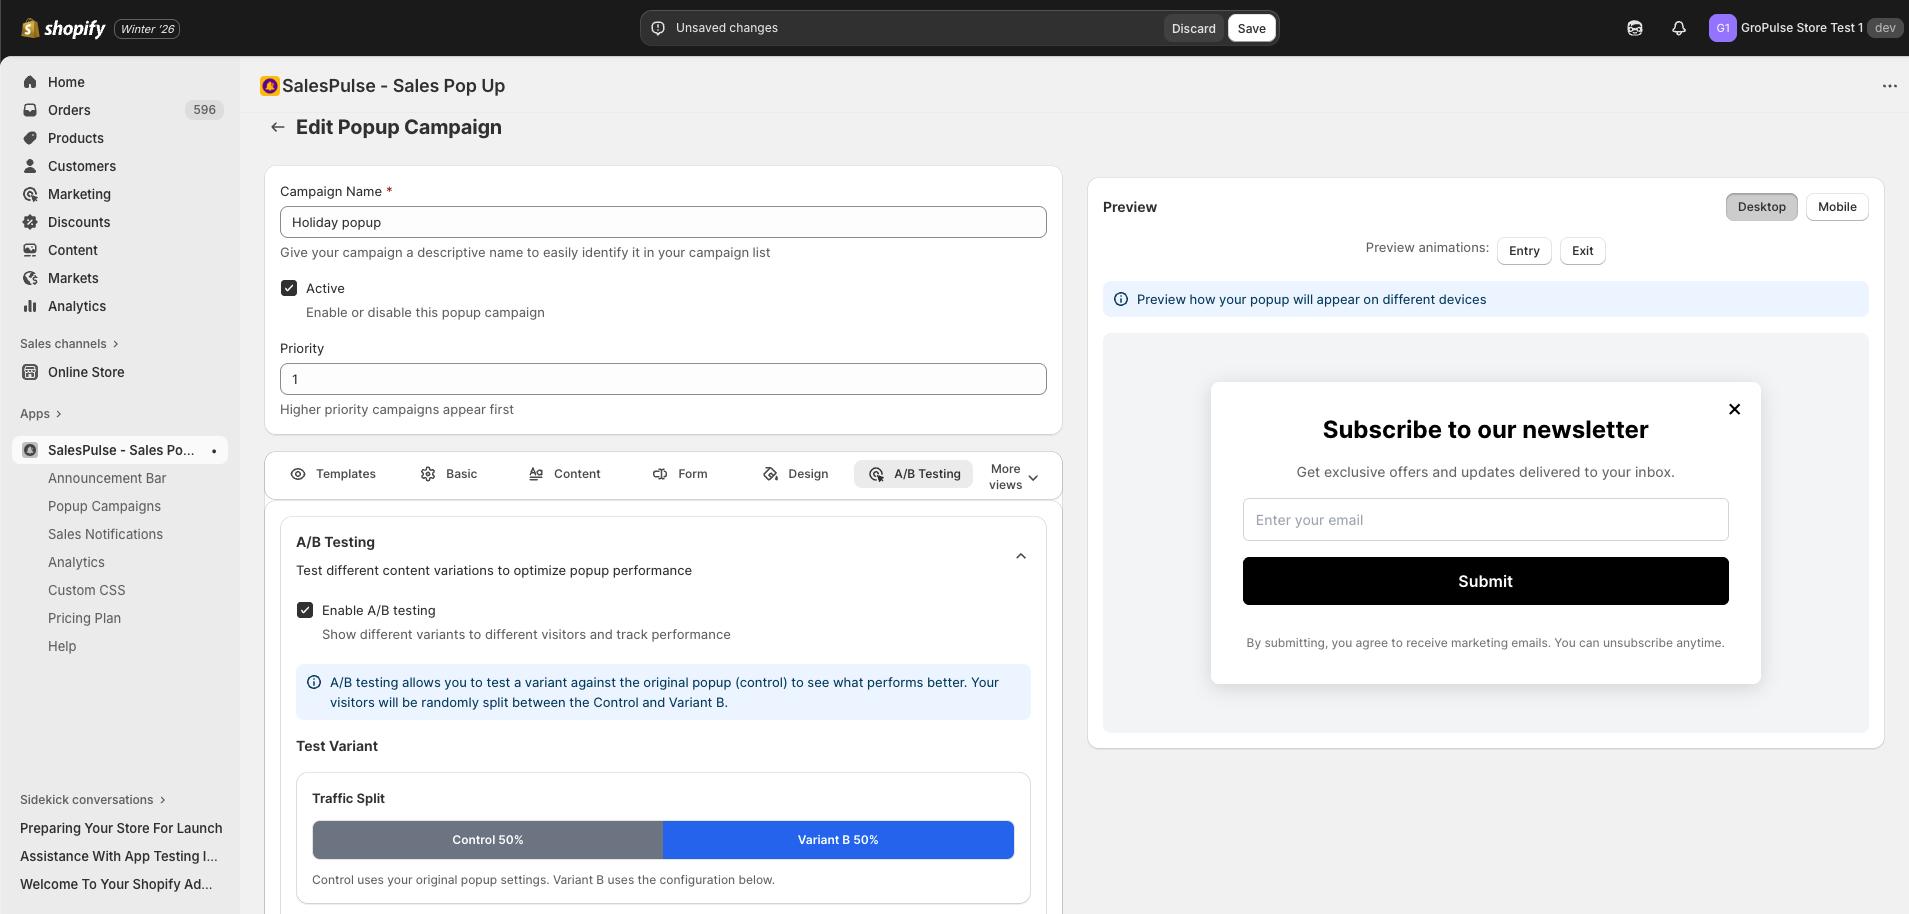Open the Templates view in the popup editor
The width and height of the screenshot is (1909, 914).
[334, 473]
